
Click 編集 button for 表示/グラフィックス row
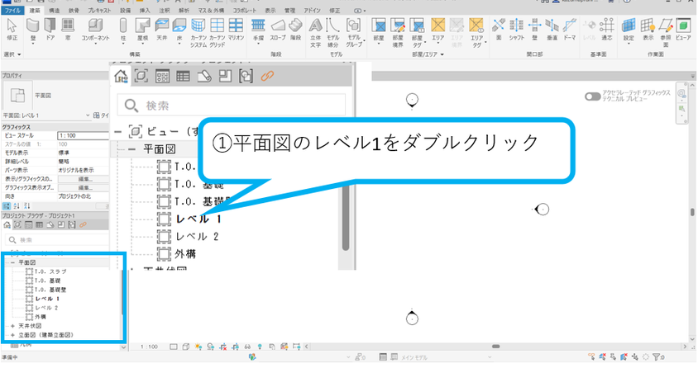(x=83, y=179)
